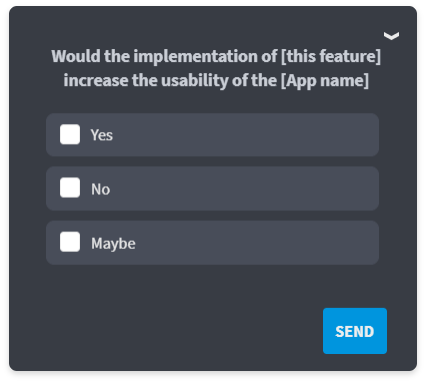Image resolution: width=426 pixels, height=383 pixels.
Task: Select the 'Maybe' label text
Action: pos(113,244)
